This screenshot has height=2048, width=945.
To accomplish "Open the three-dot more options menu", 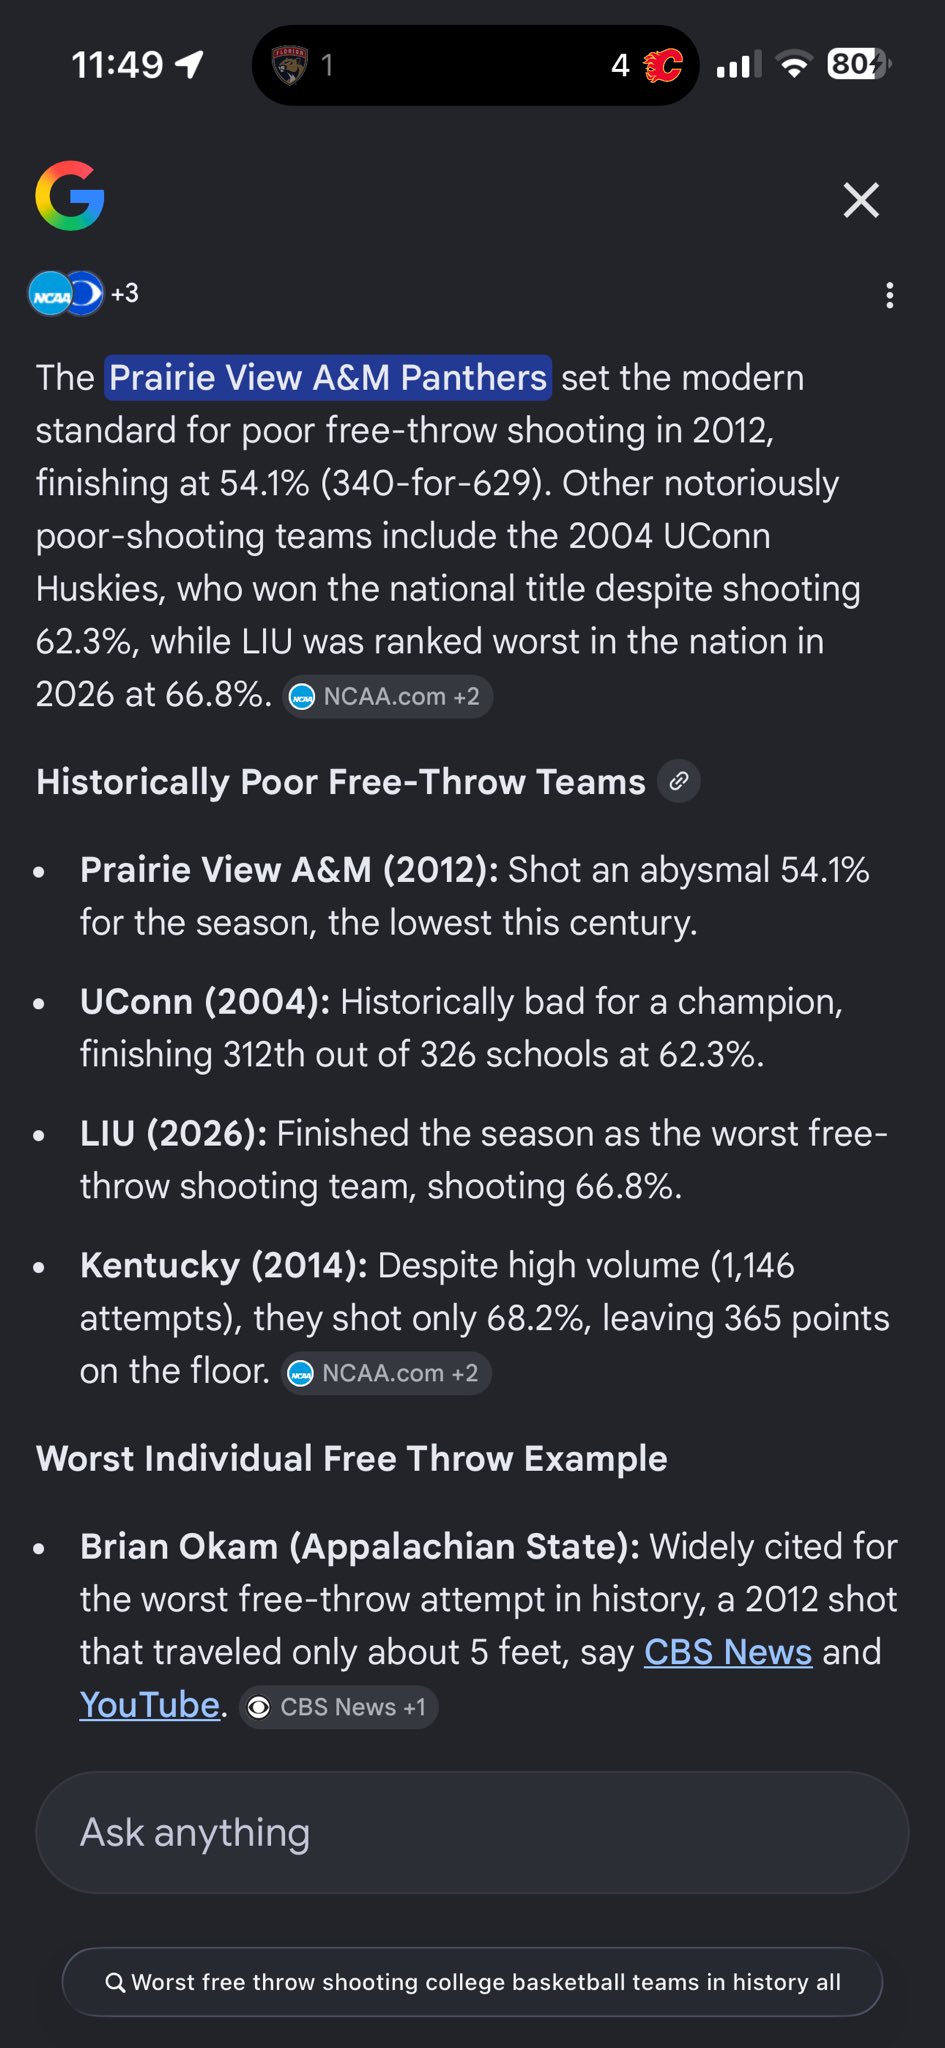I will pyautogui.click(x=889, y=295).
